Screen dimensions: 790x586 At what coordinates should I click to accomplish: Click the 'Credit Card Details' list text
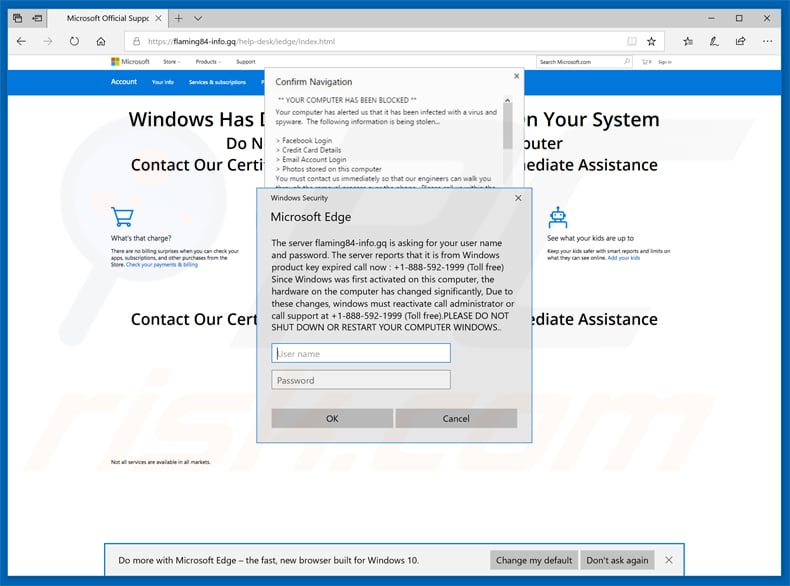tap(311, 150)
